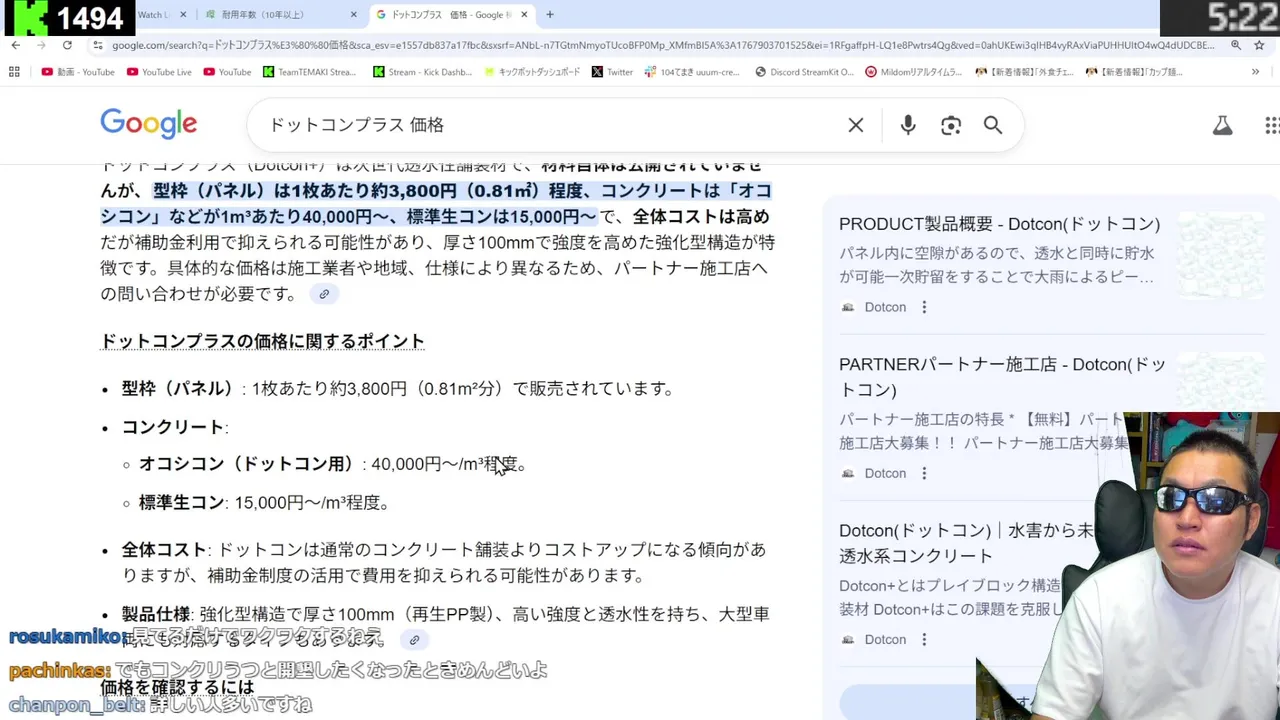Image resolution: width=1280 pixels, height=720 pixels.
Task: Click the zoom magnifier icon in address bar
Action: 1236,45
